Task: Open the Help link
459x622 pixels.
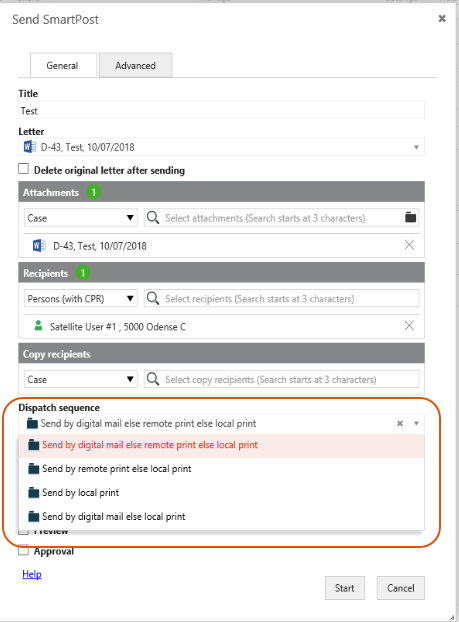Action: pos(32,574)
